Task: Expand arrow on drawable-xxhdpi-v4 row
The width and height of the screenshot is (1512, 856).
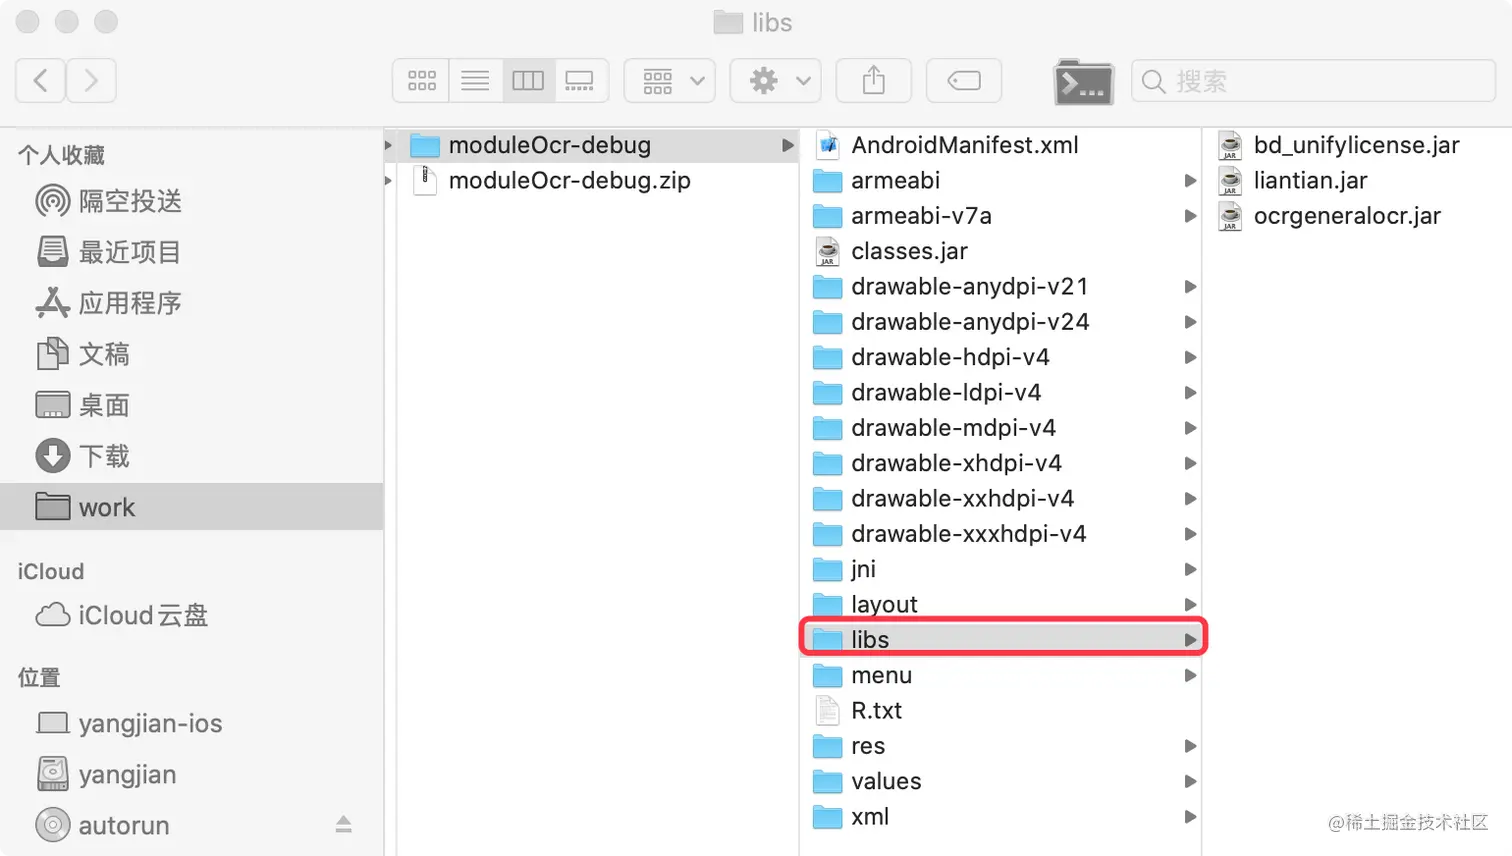Action: pyautogui.click(x=1190, y=498)
